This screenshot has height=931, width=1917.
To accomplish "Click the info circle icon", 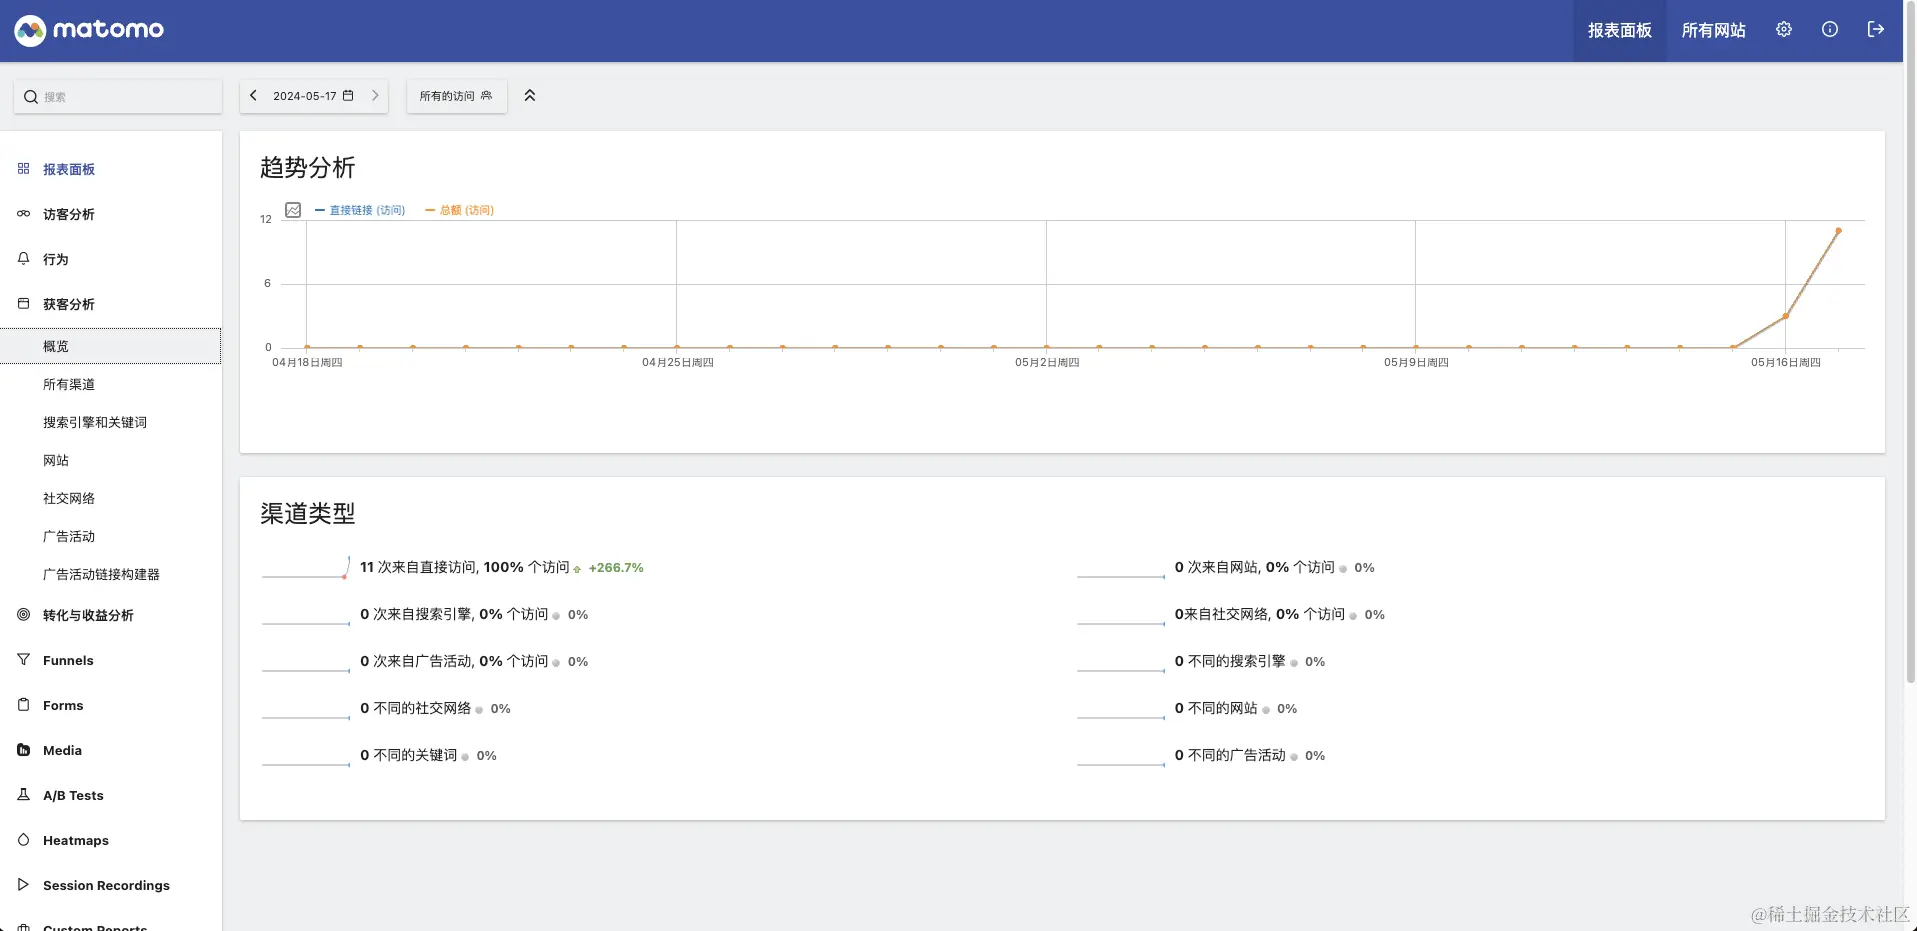I will (x=1830, y=30).
